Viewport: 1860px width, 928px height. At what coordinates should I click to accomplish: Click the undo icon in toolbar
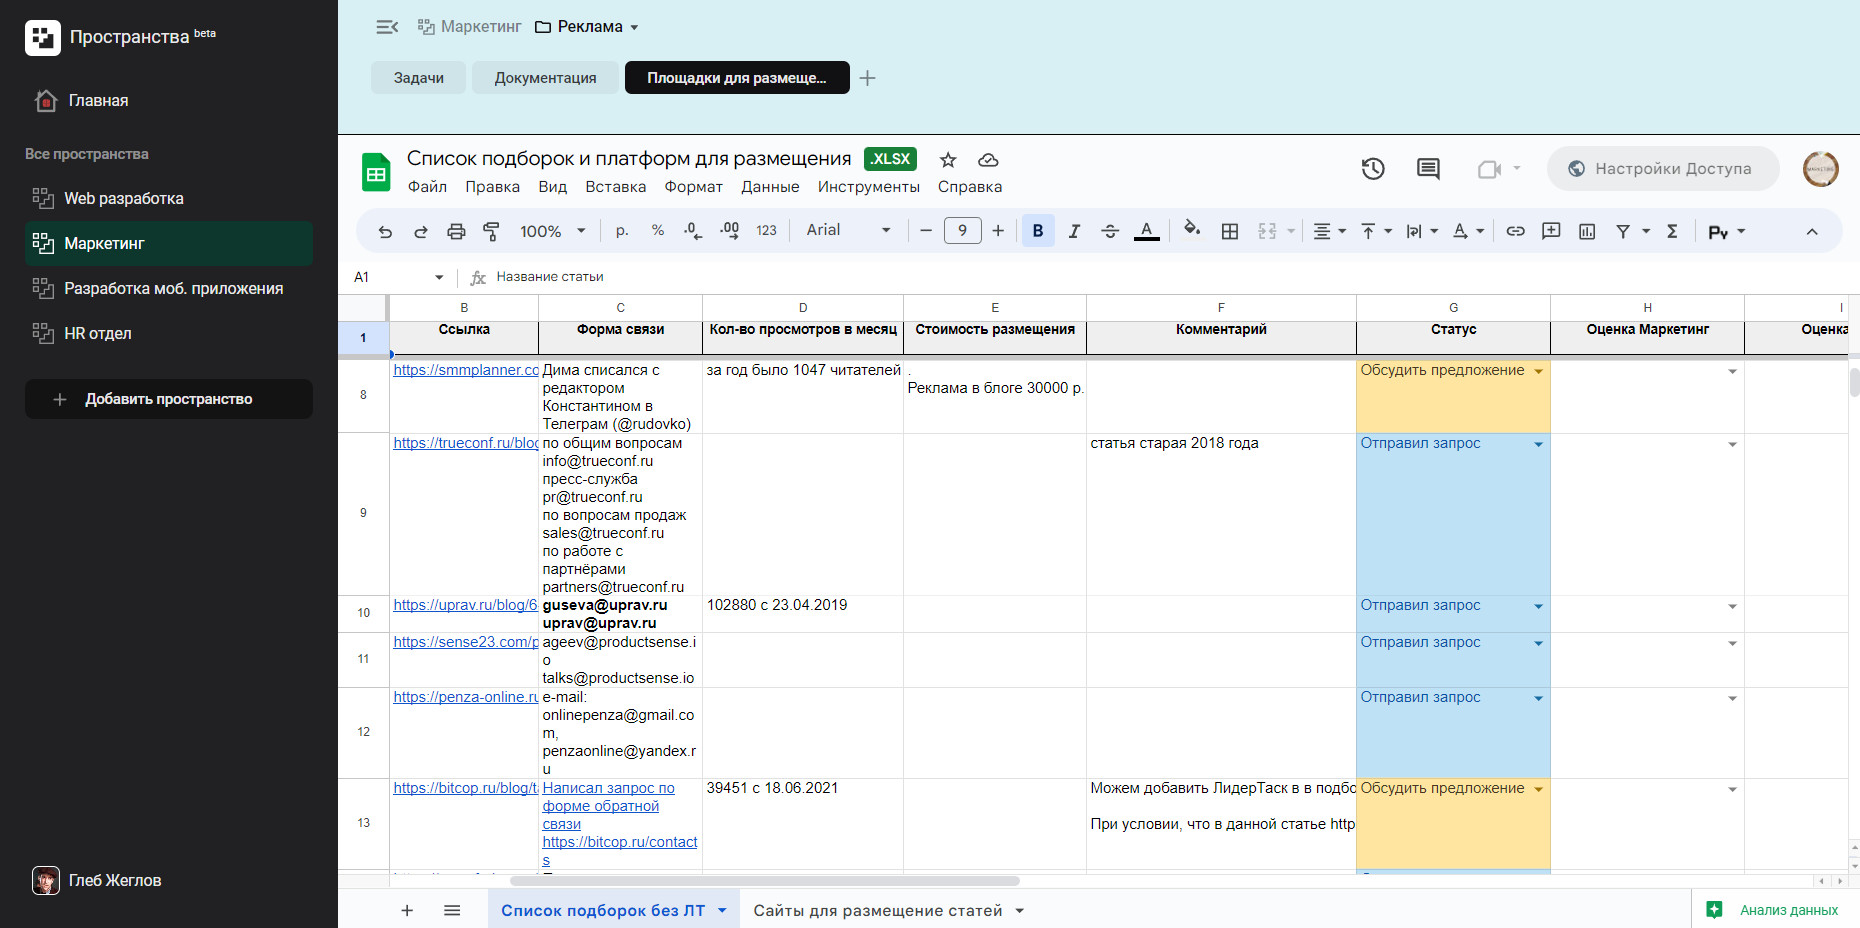[385, 231]
